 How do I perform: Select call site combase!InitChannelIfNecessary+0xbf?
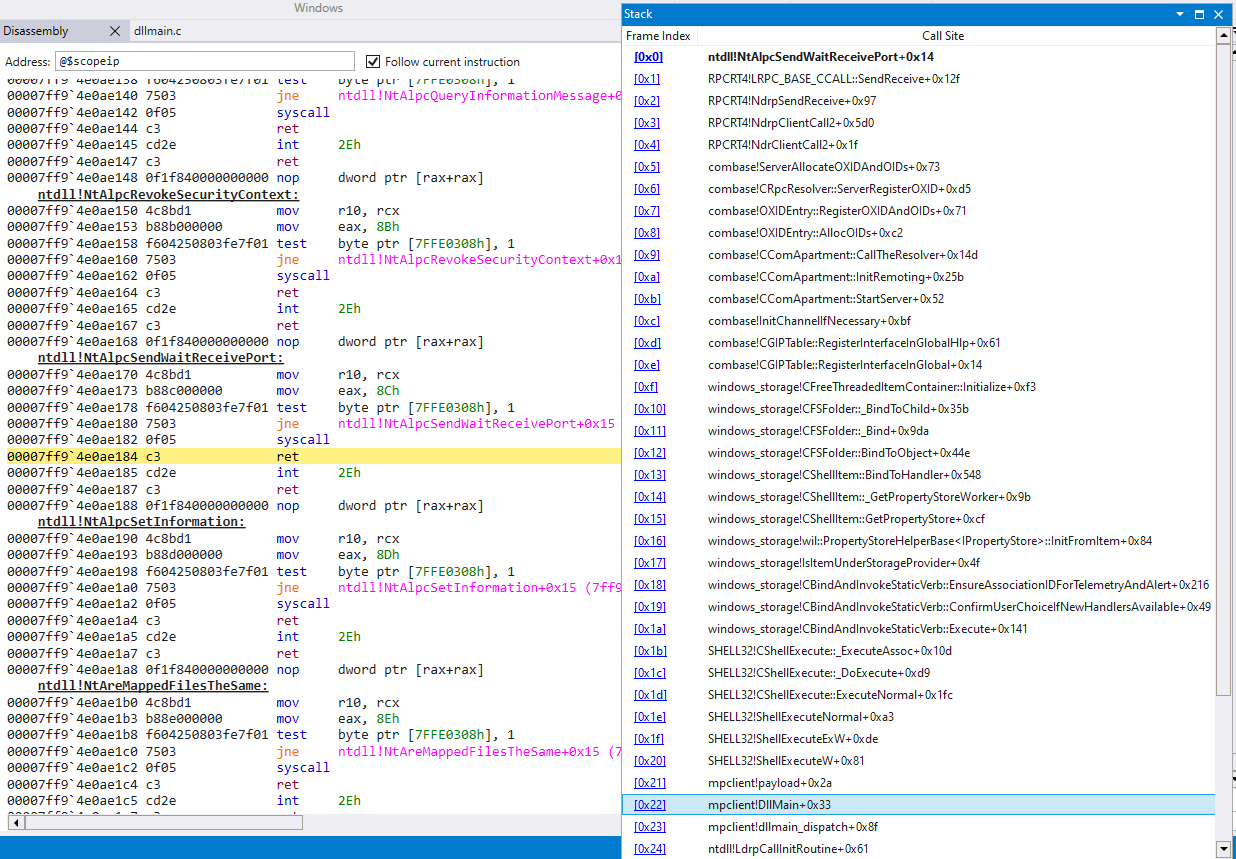coord(810,321)
